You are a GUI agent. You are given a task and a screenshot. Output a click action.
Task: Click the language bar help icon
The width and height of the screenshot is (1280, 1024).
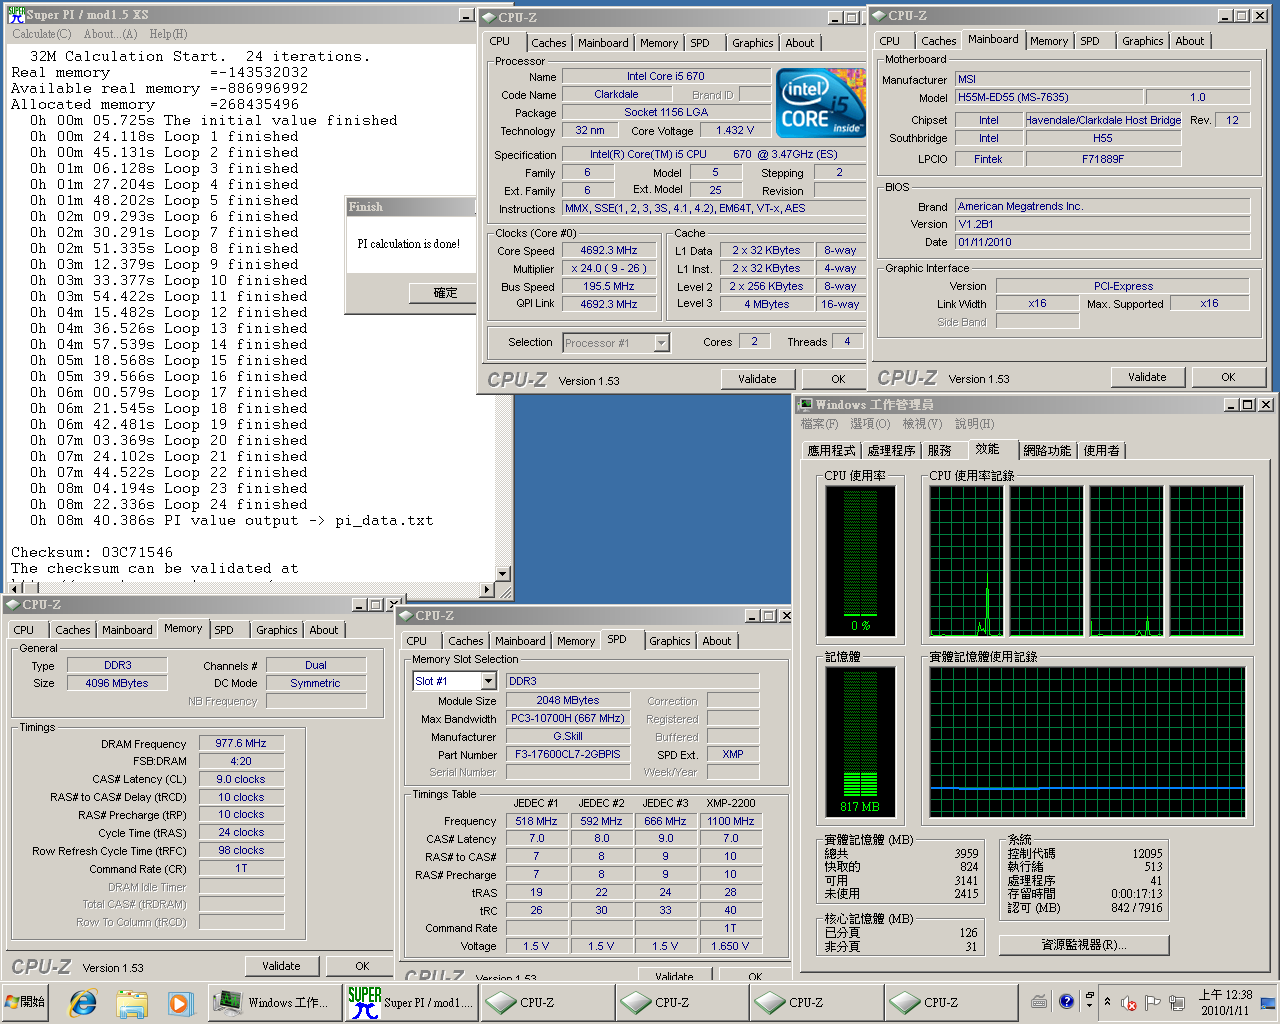click(x=1066, y=1001)
